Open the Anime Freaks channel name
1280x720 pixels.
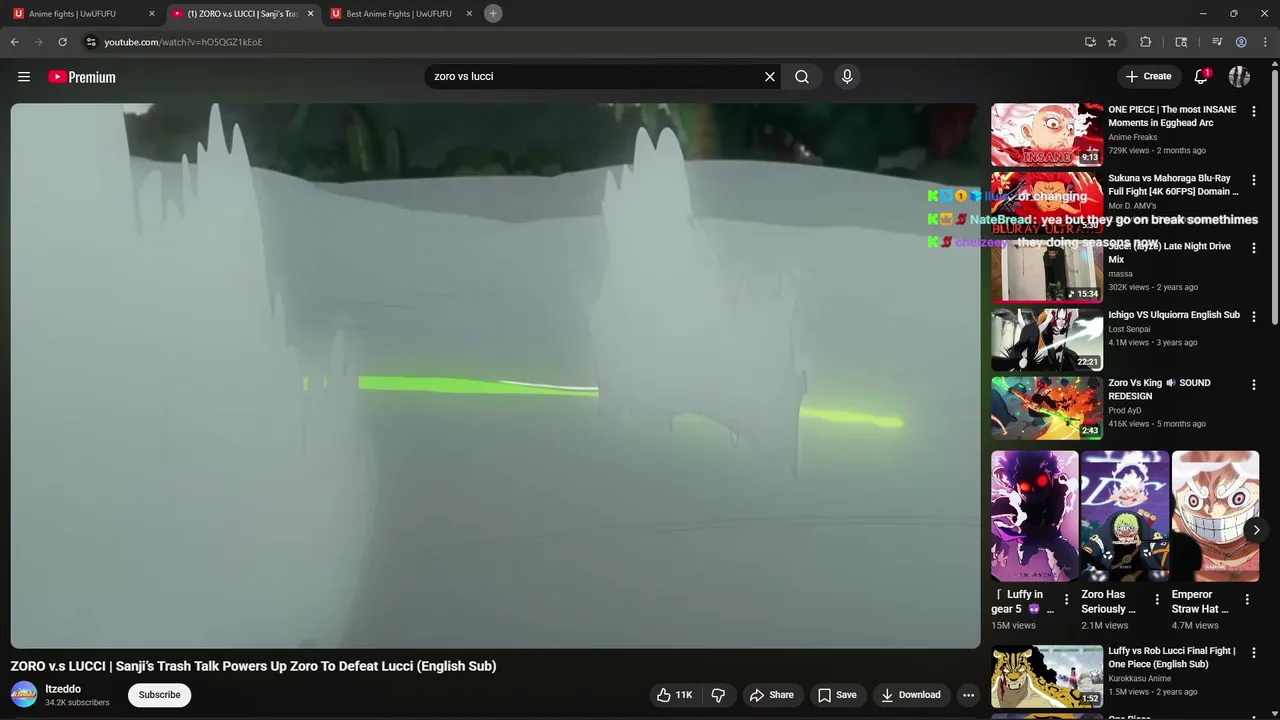point(1133,137)
